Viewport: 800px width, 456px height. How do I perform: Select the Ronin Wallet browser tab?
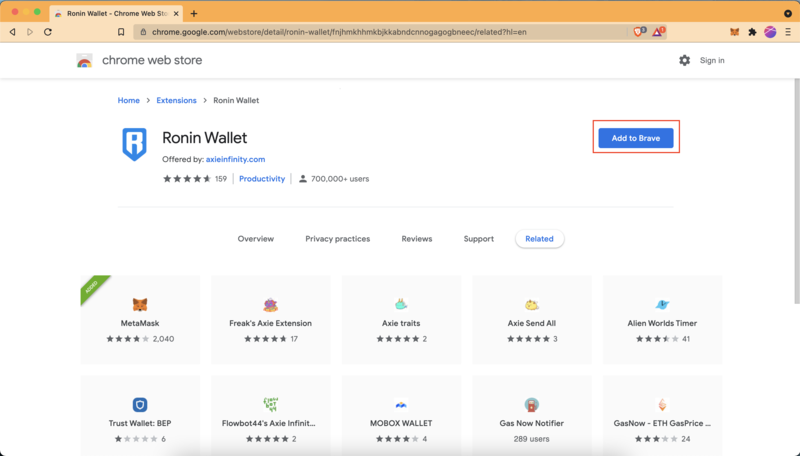(x=116, y=13)
